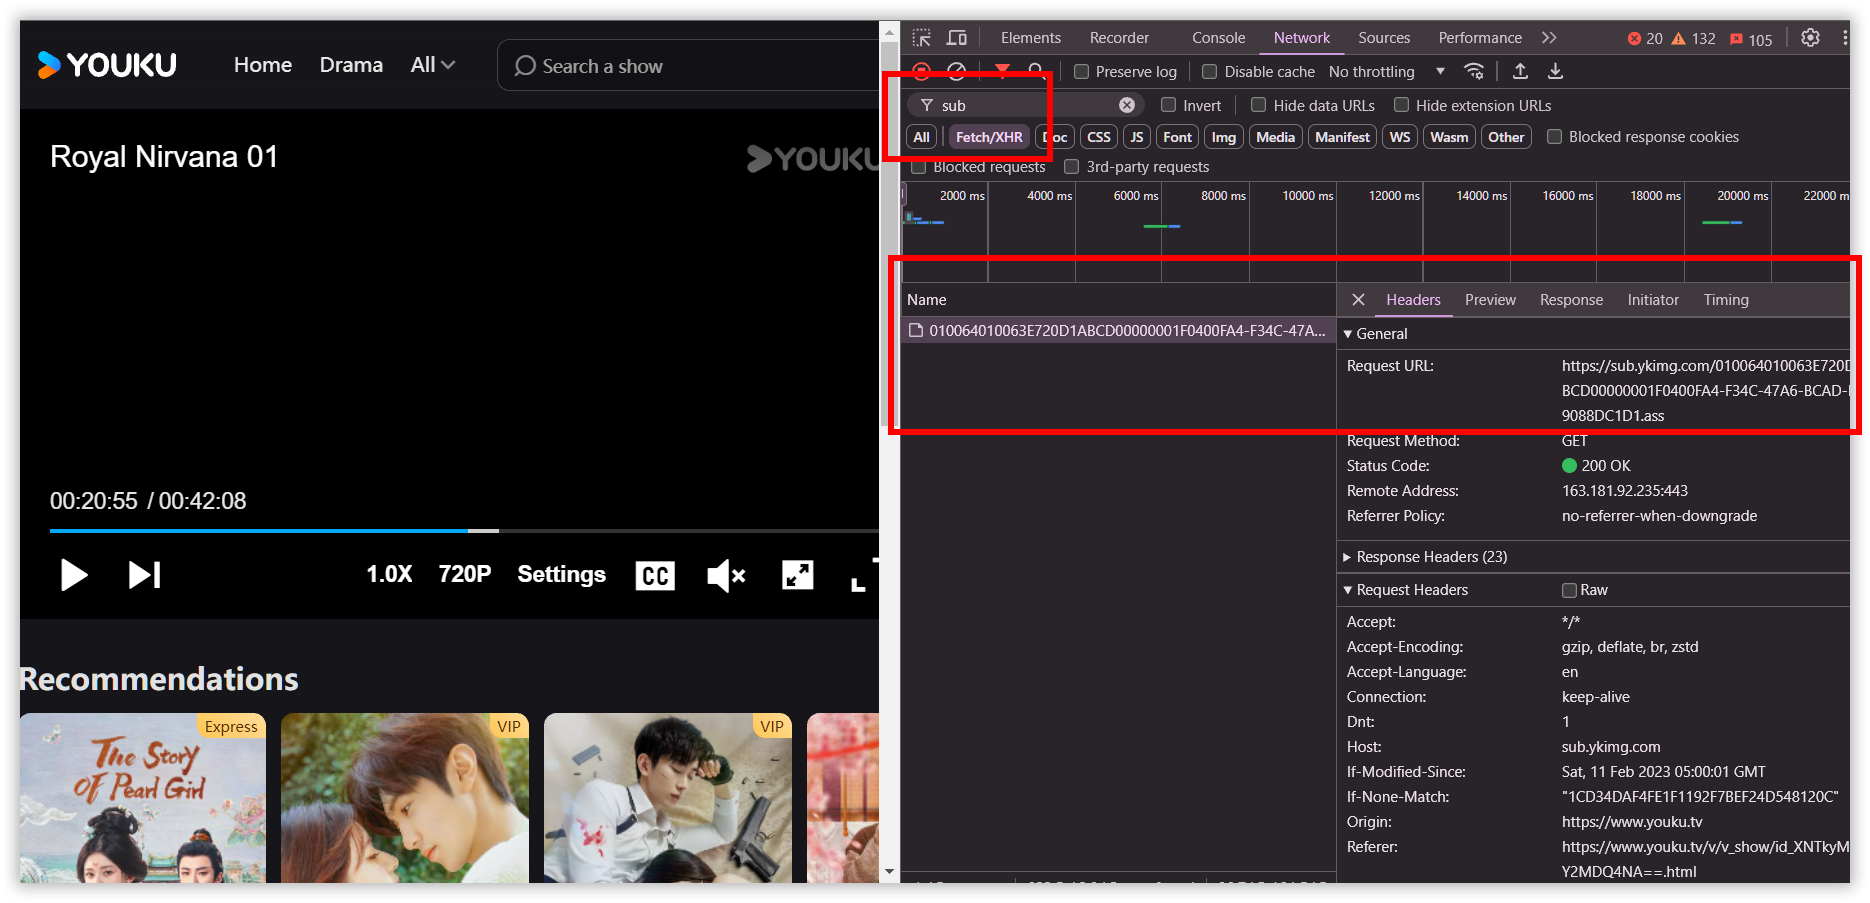1870x903 pixels.
Task: Open Drama category link
Action: [x=351, y=65]
